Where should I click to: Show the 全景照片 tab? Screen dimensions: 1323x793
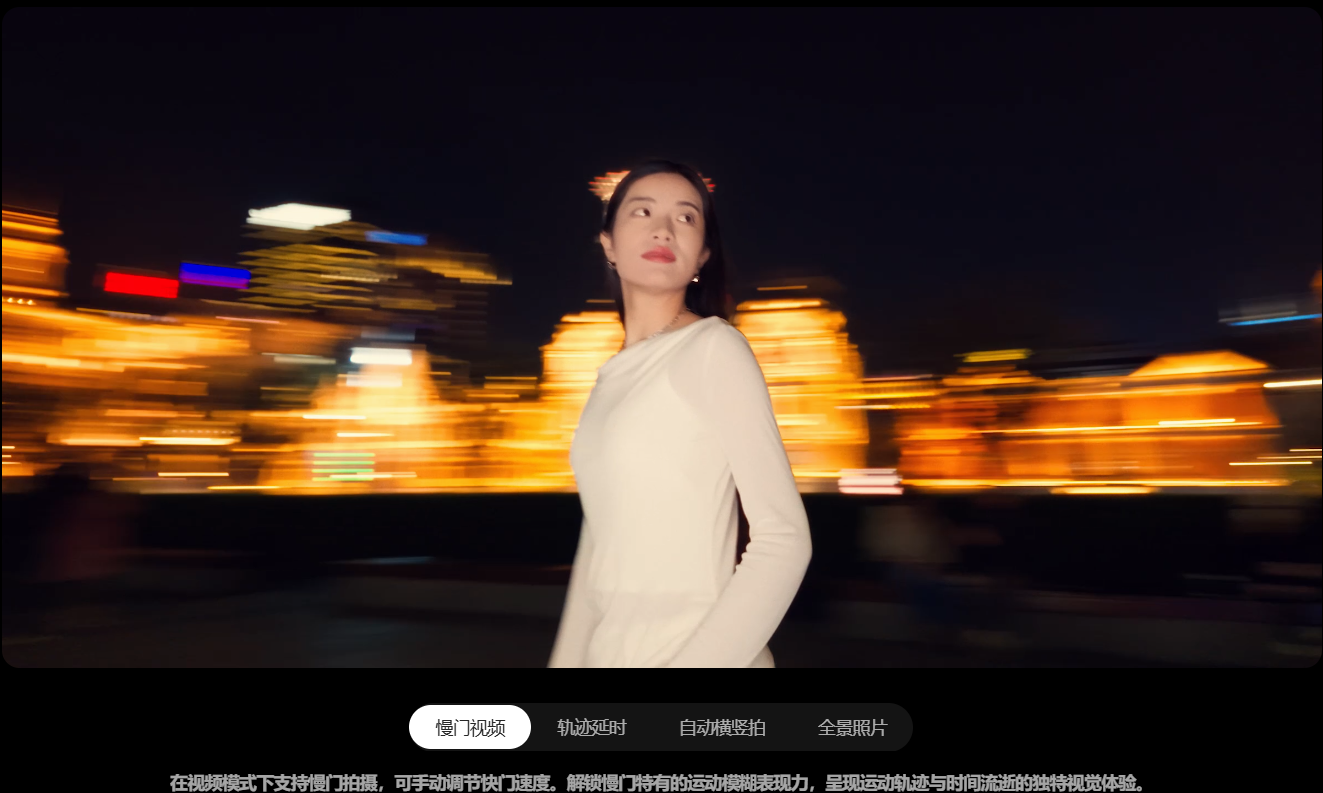[x=852, y=727]
